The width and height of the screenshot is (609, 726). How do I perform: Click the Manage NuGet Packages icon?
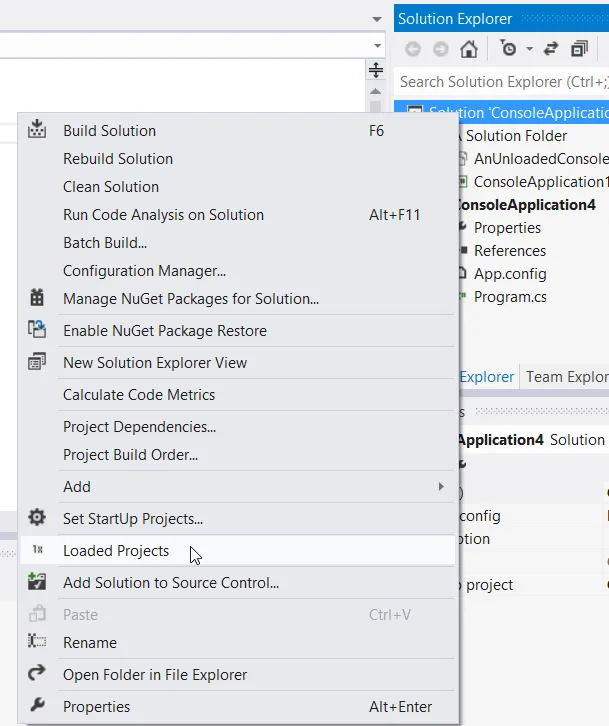point(37,297)
